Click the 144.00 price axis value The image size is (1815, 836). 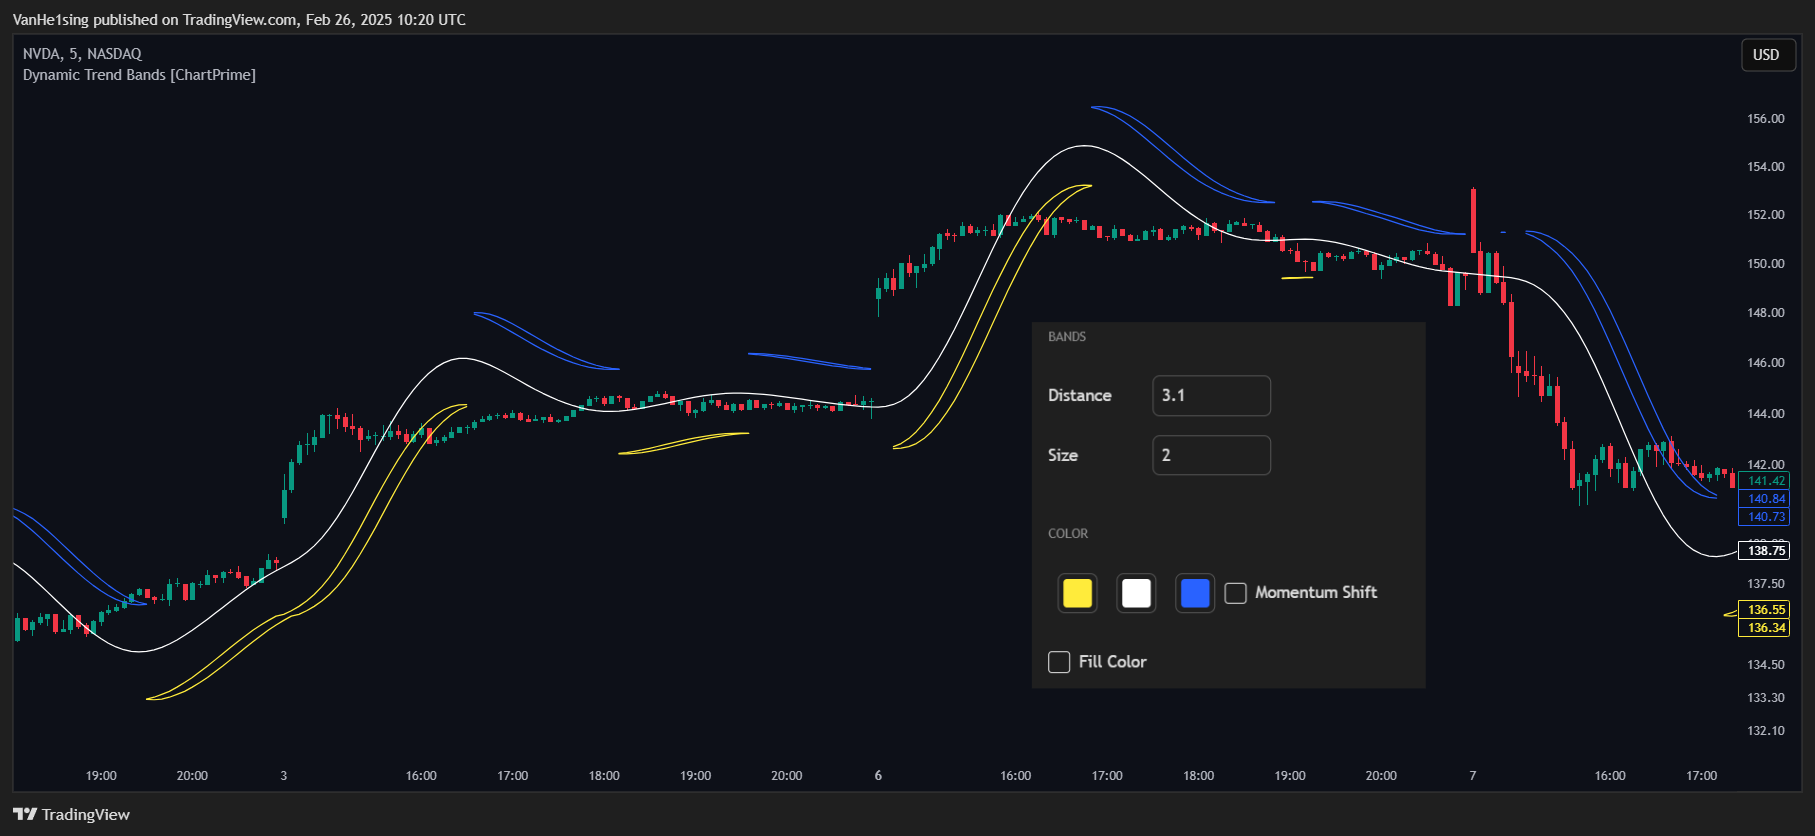pos(1765,414)
